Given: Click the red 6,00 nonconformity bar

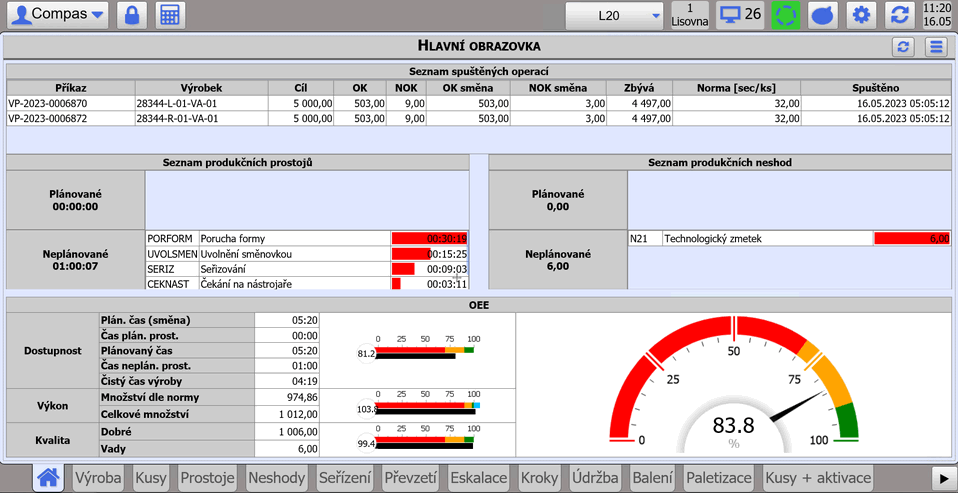Looking at the screenshot, I should pos(912,239).
